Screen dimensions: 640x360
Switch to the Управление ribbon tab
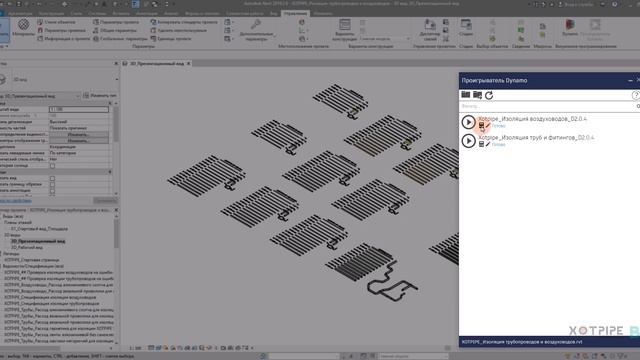[295, 13]
